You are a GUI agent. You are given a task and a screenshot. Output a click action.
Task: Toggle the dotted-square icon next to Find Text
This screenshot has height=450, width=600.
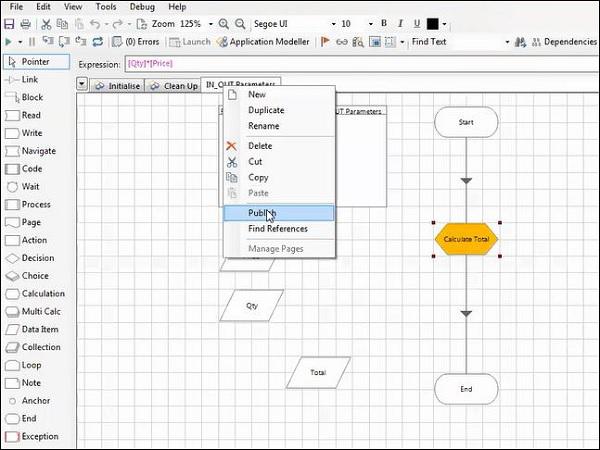[390, 42]
